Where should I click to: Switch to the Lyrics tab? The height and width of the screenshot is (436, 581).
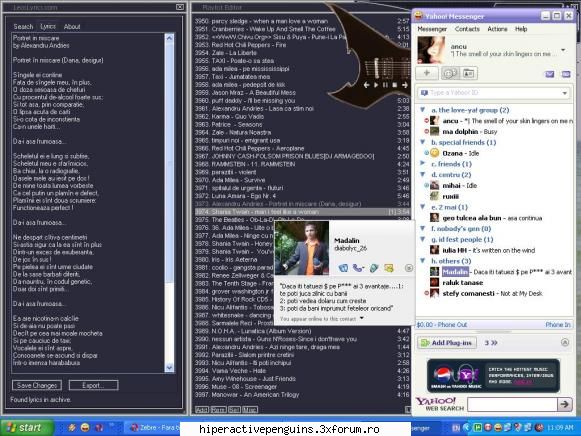[x=48, y=26]
